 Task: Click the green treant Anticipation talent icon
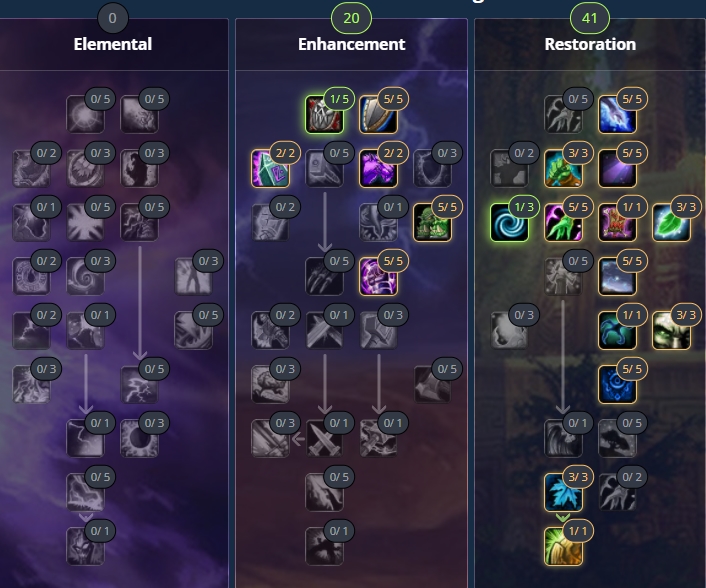click(x=432, y=223)
